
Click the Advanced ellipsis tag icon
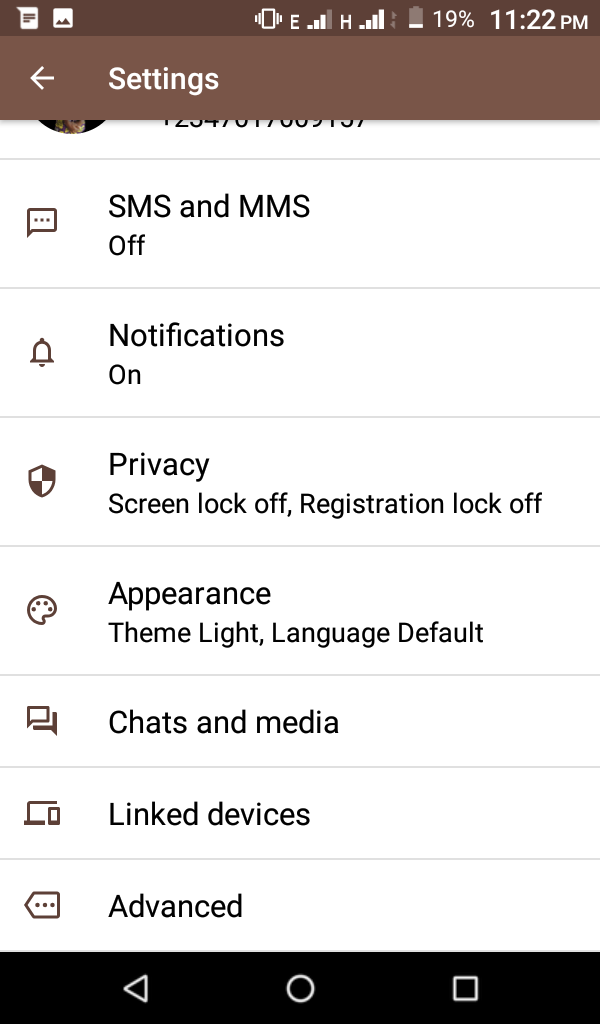(x=43, y=905)
